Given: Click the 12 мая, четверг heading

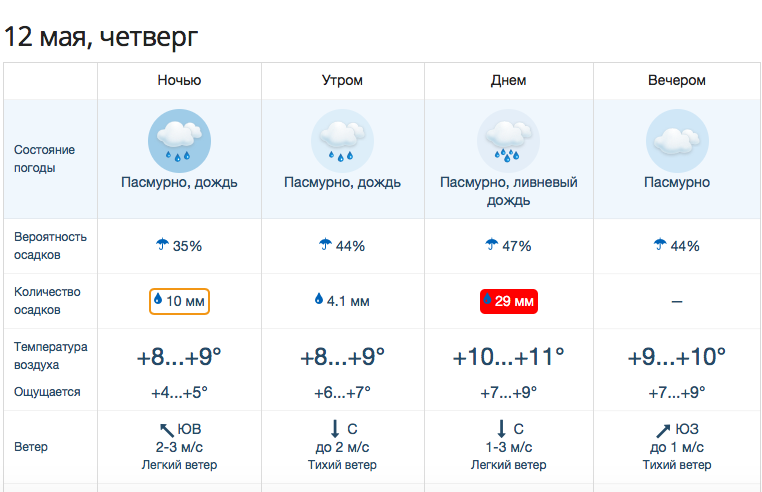Looking at the screenshot, I should [x=101, y=37].
